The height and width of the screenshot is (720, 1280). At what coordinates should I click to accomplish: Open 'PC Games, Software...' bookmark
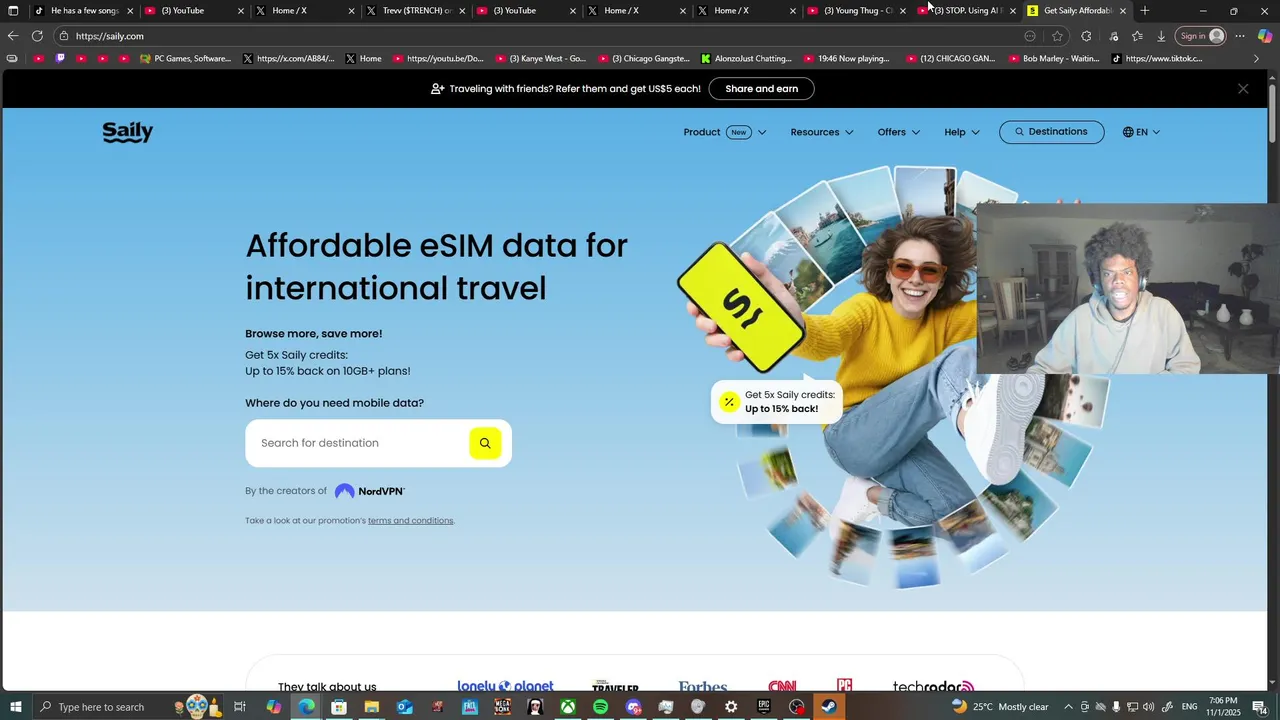point(186,59)
